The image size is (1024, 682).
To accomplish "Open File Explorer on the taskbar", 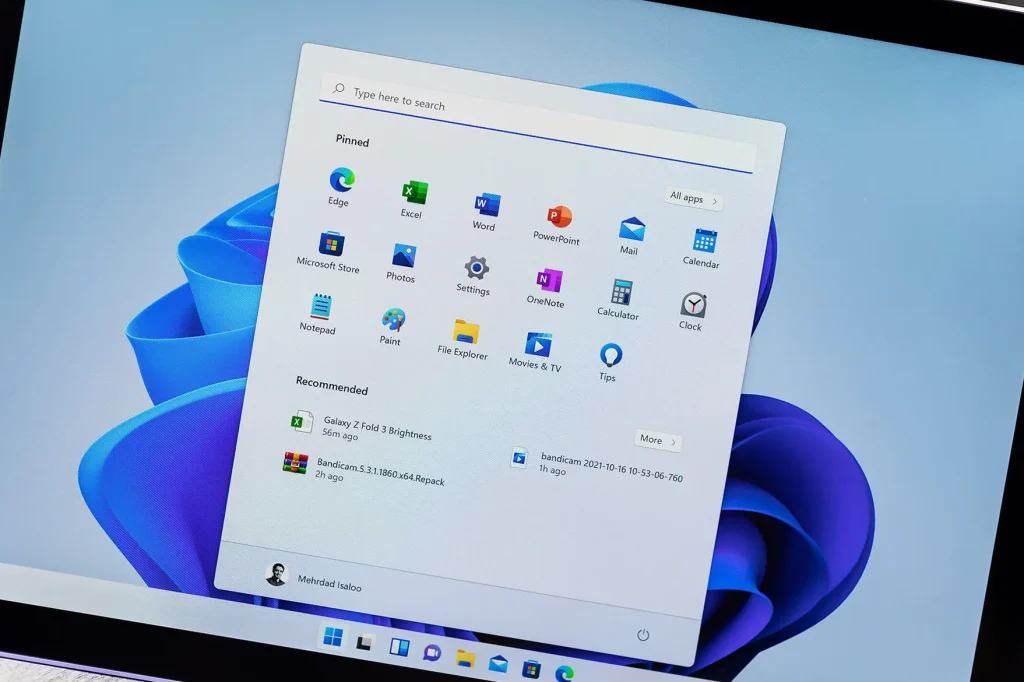I will coord(465,658).
